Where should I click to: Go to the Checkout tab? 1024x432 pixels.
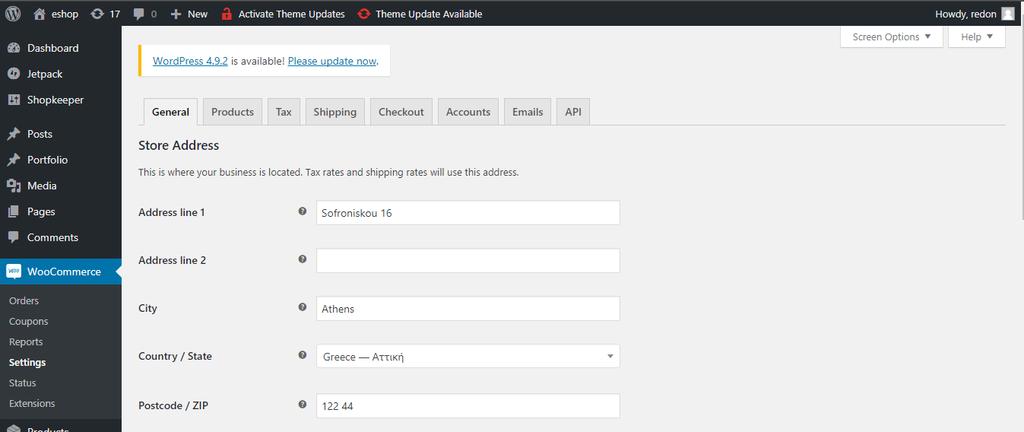tap(401, 112)
